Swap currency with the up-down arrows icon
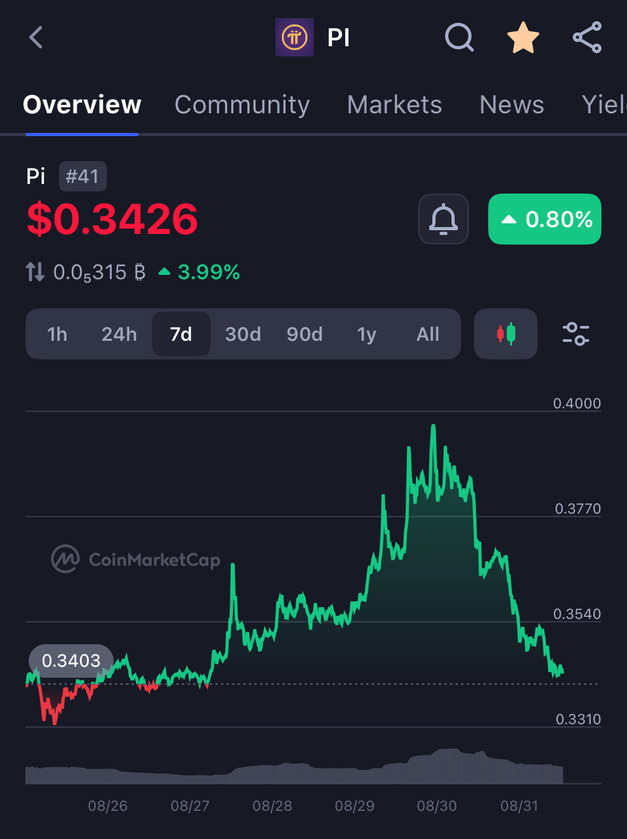The image size is (627, 839). point(35,272)
